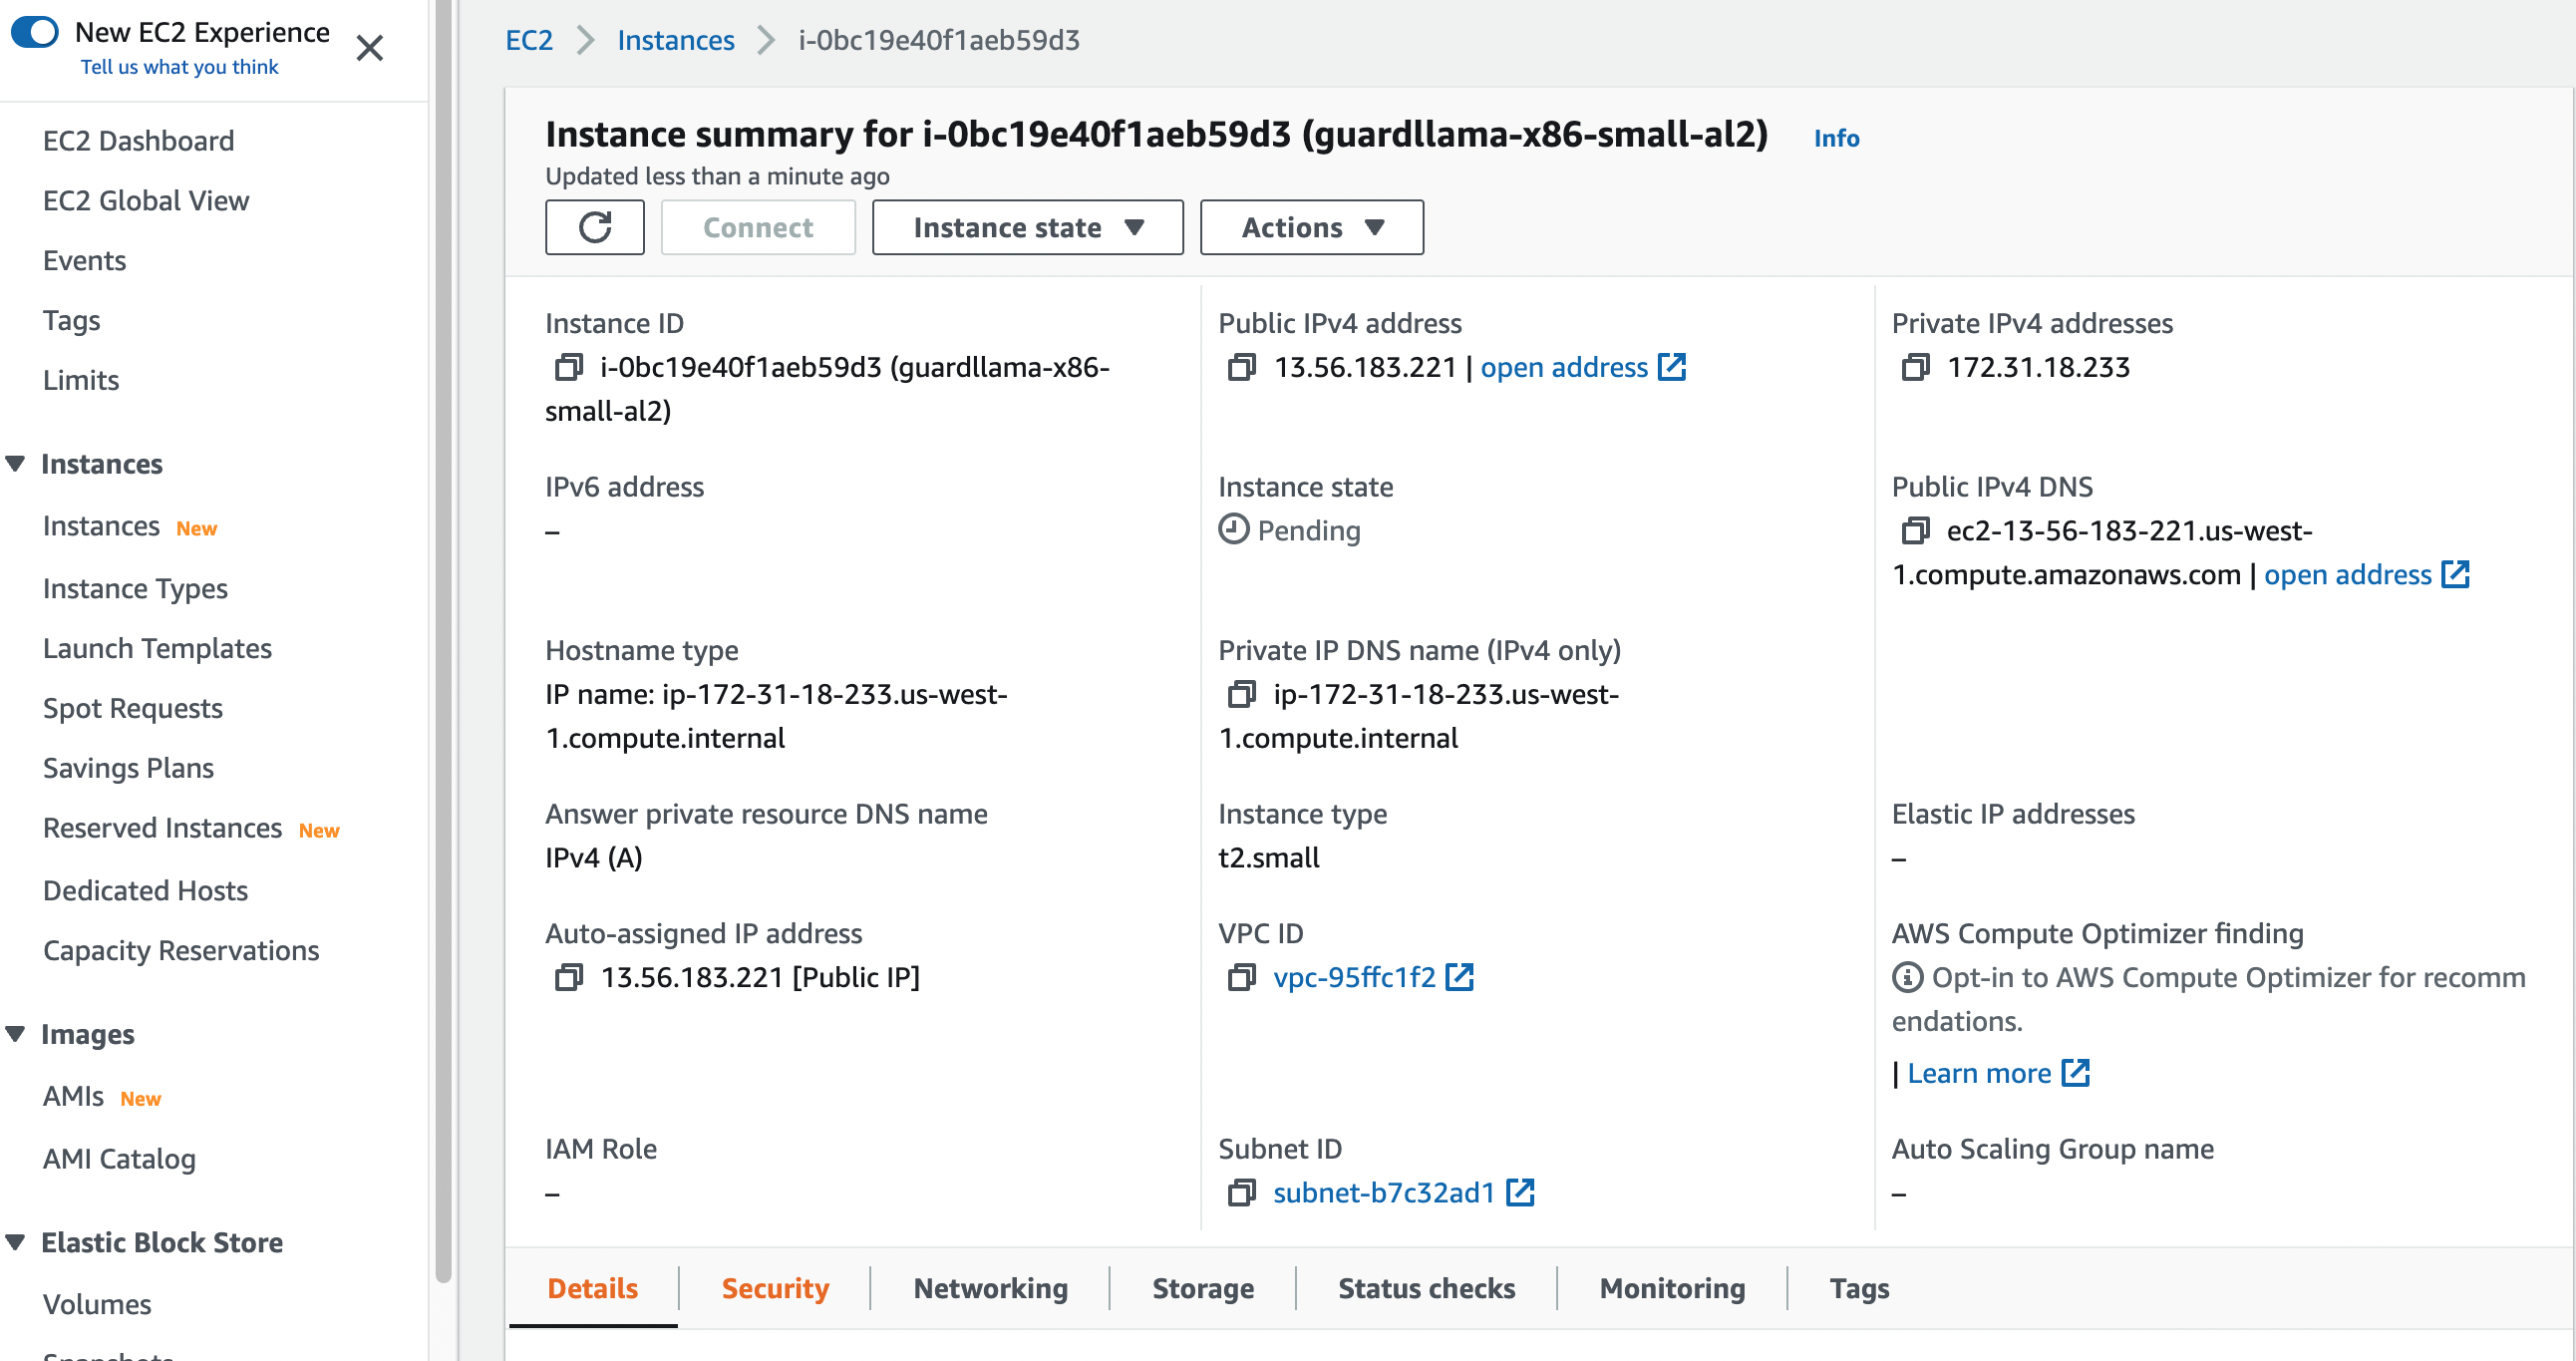The height and width of the screenshot is (1361, 2576).
Task: Collapse the Elastic Block Store section
Action: click(15, 1242)
